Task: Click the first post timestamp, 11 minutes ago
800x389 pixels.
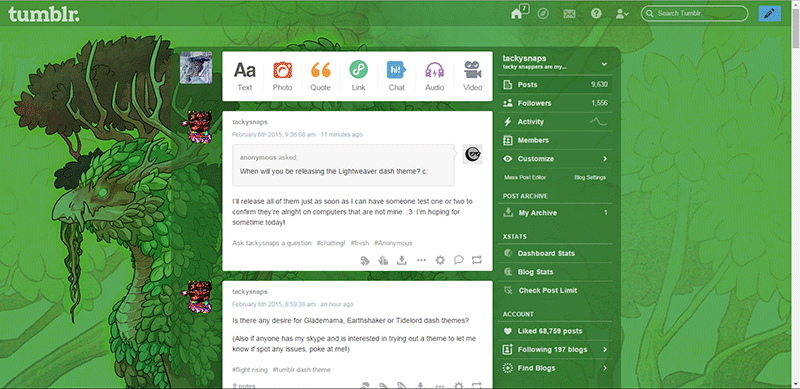Action: pyautogui.click(x=297, y=135)
